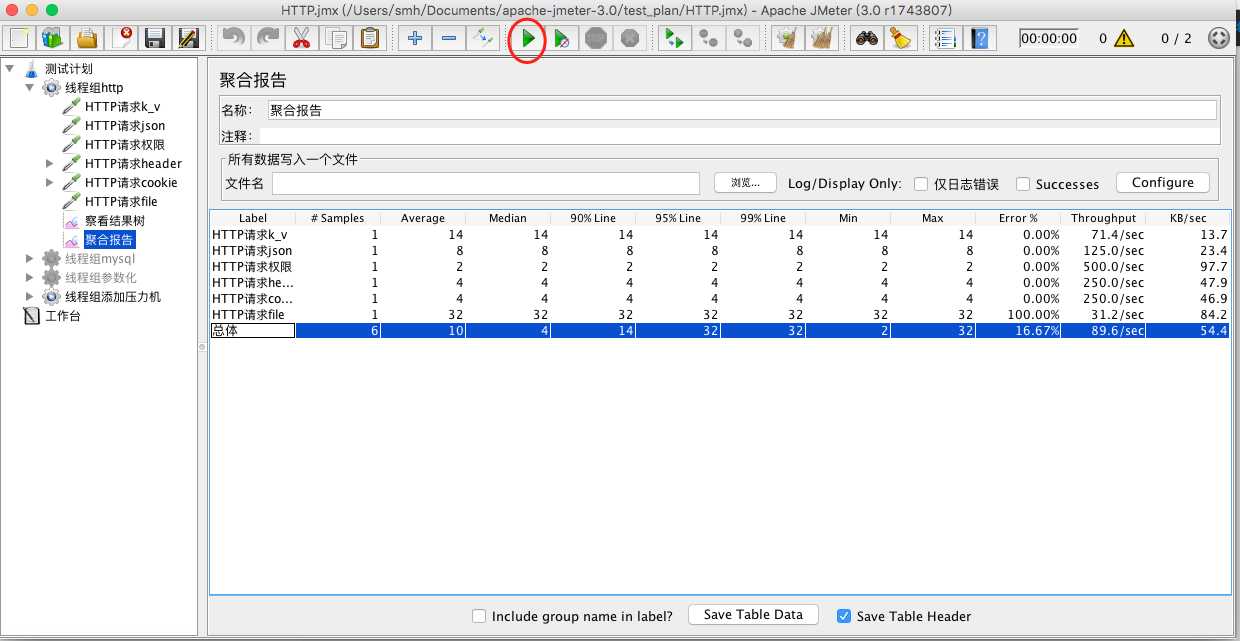Select HTTP请求file in the tree
This screenshot has height=641, width=1240.
coord(121,202)
